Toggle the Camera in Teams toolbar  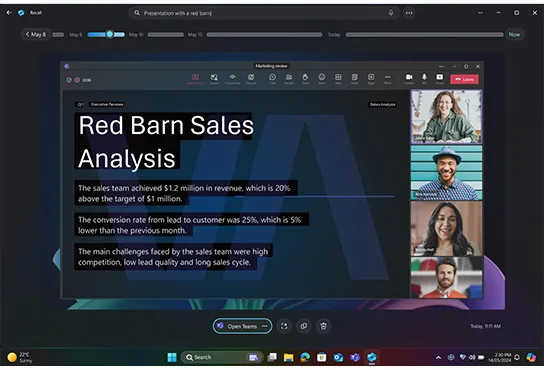[409, 79]
